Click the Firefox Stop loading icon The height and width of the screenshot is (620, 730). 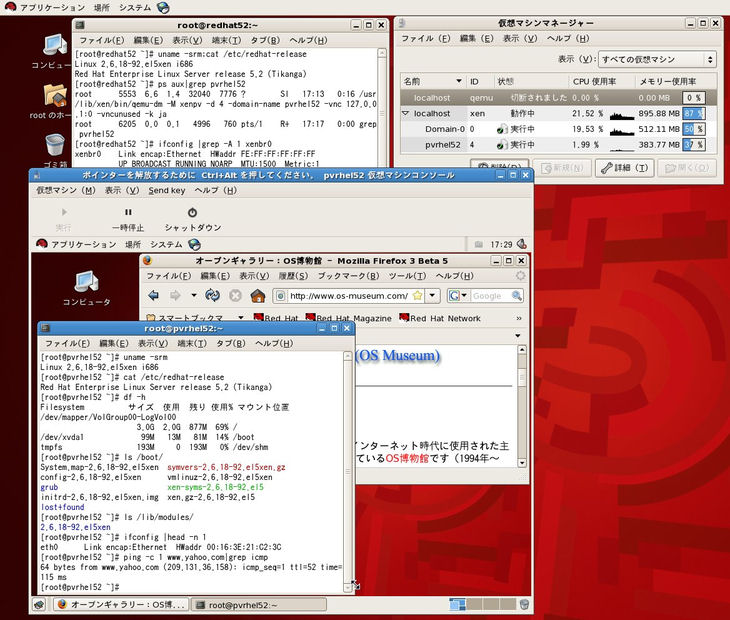236,296
